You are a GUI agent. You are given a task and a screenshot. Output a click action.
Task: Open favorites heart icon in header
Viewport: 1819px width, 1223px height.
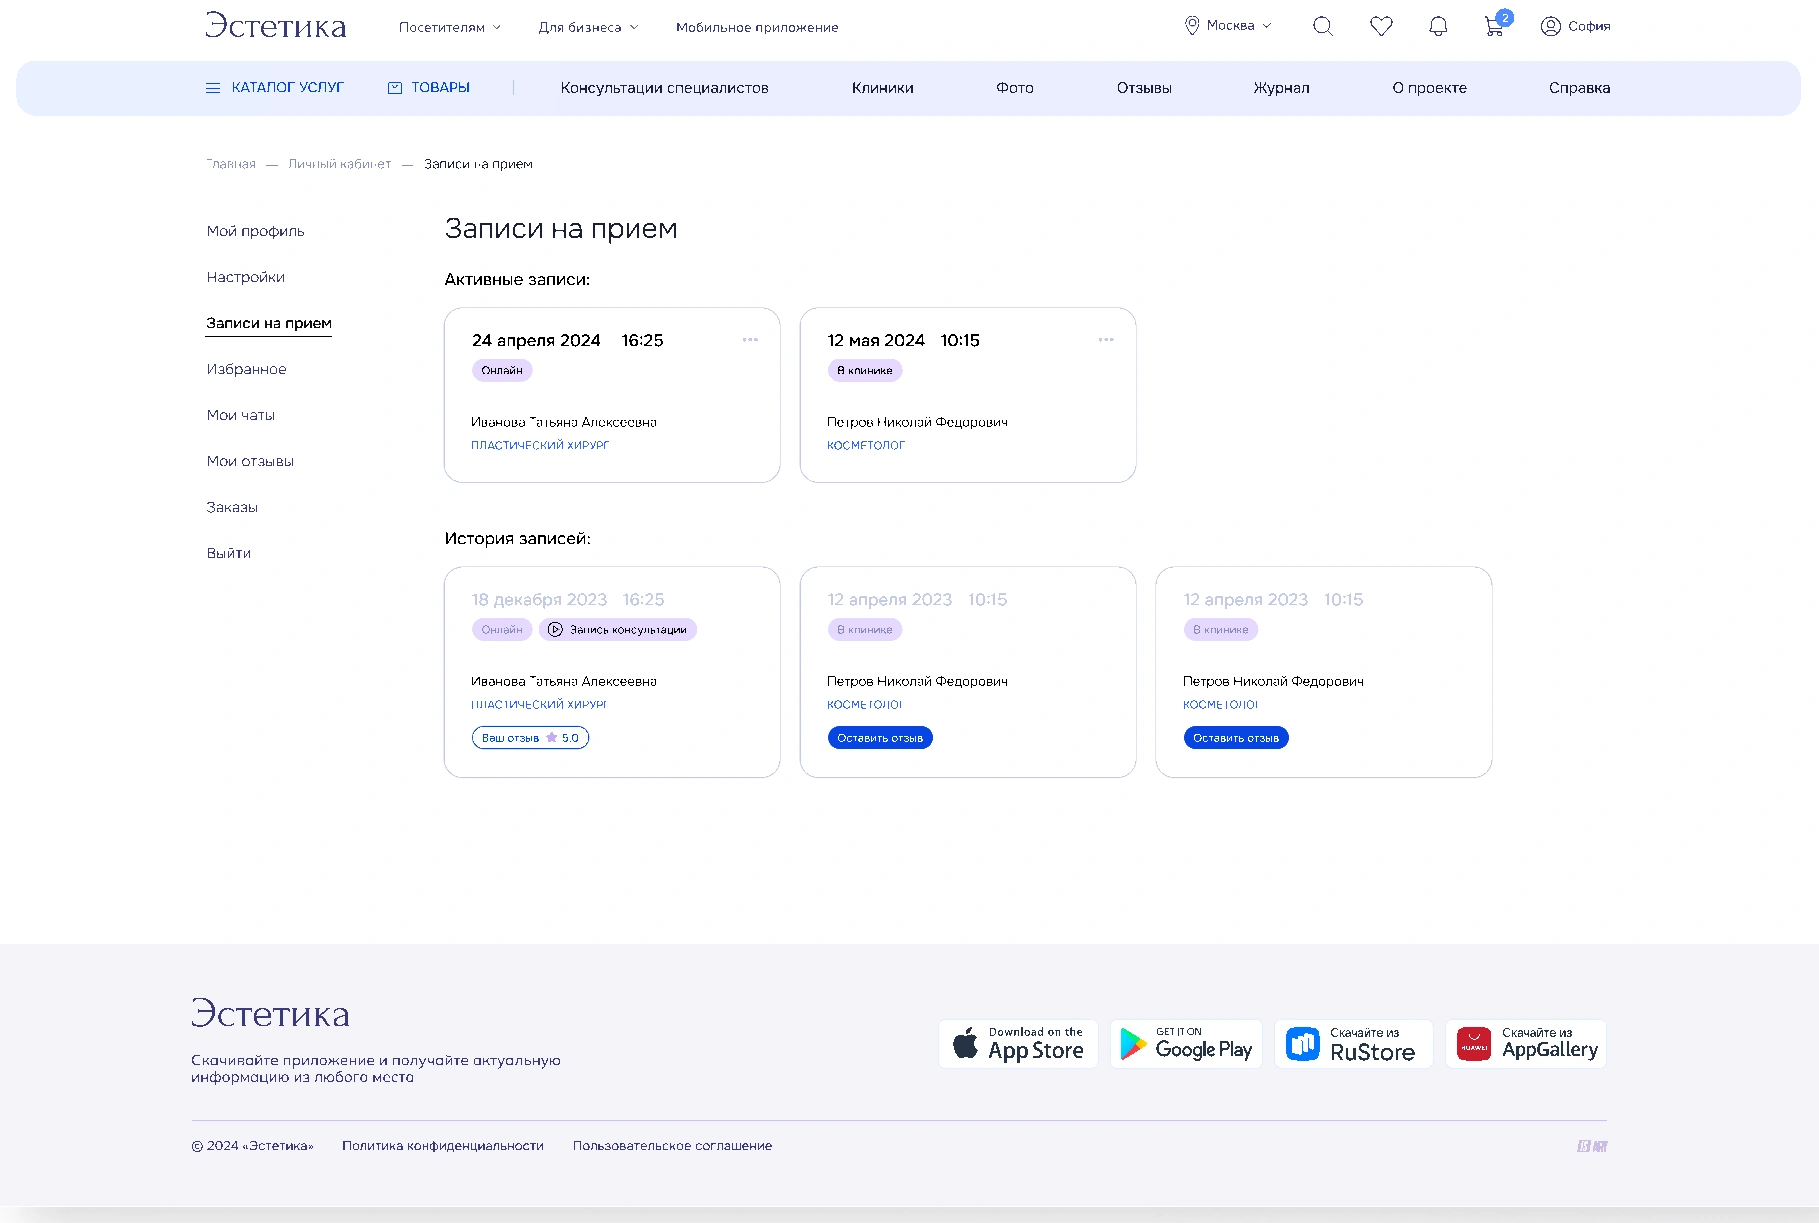(x=1381, y=27)
